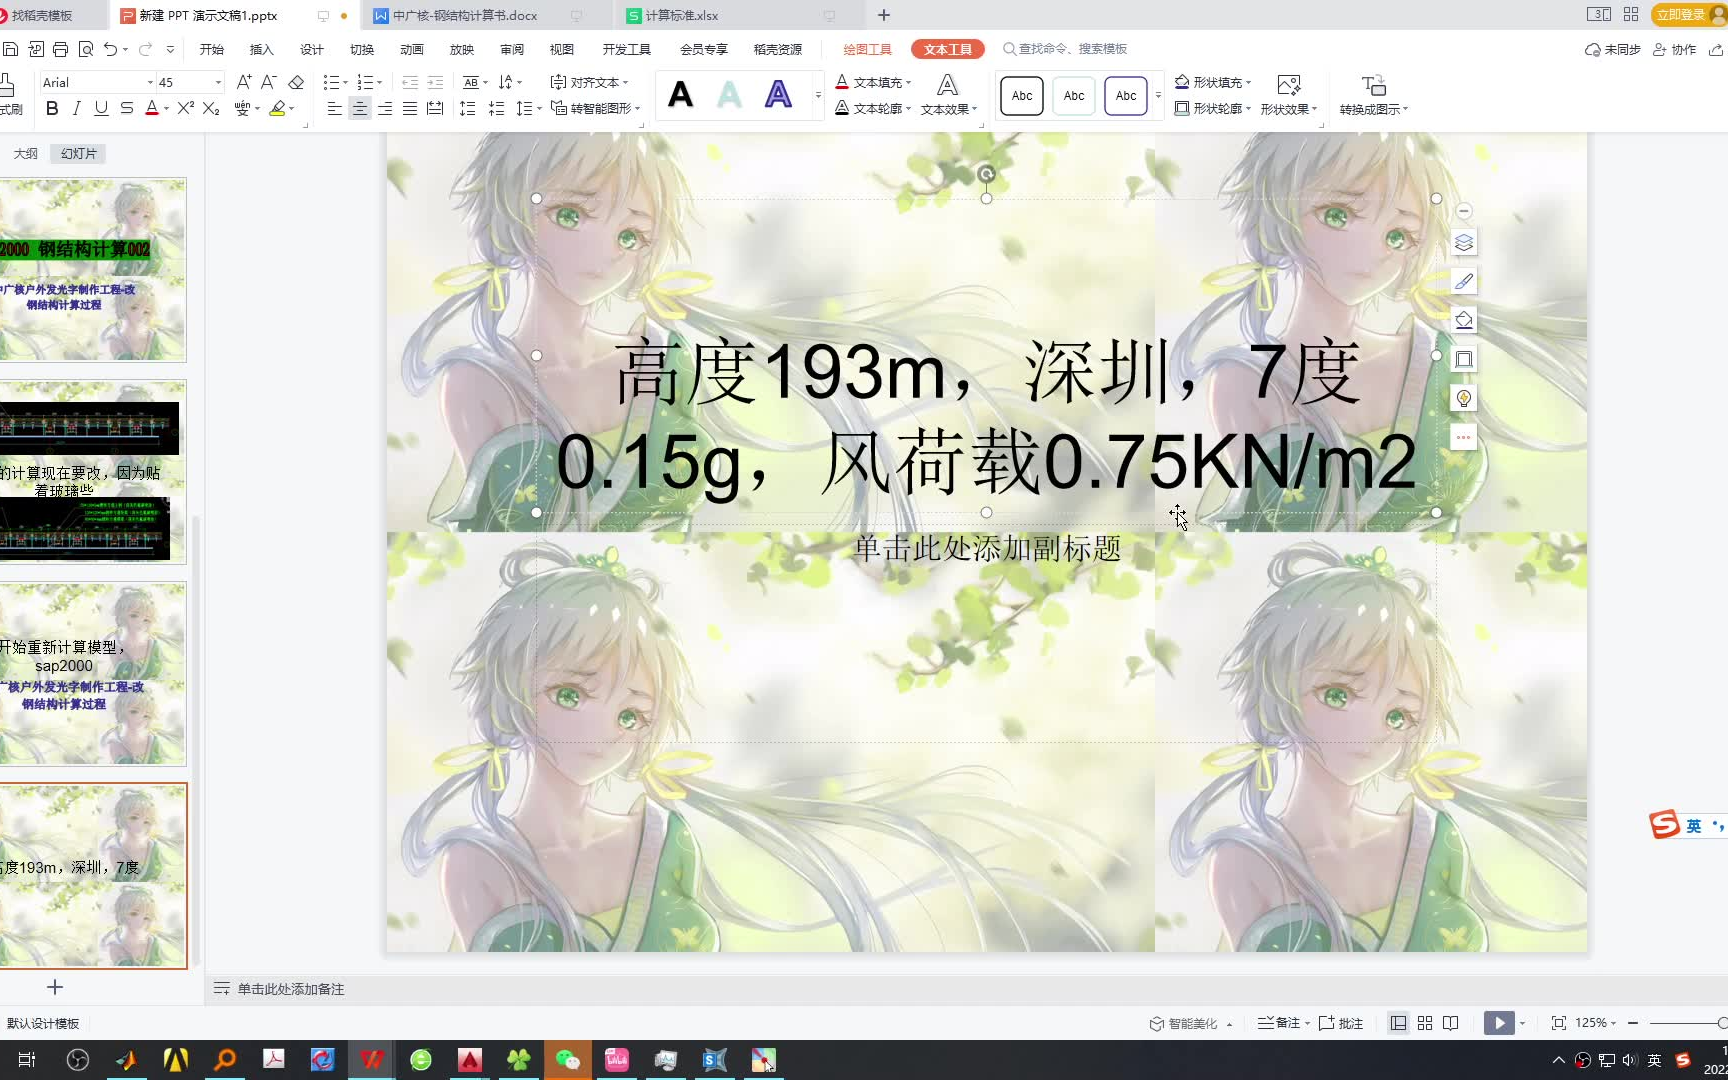Open the 对齐文本 align text dropdown
This screenshot has height=1080, width=1728.
589,82
